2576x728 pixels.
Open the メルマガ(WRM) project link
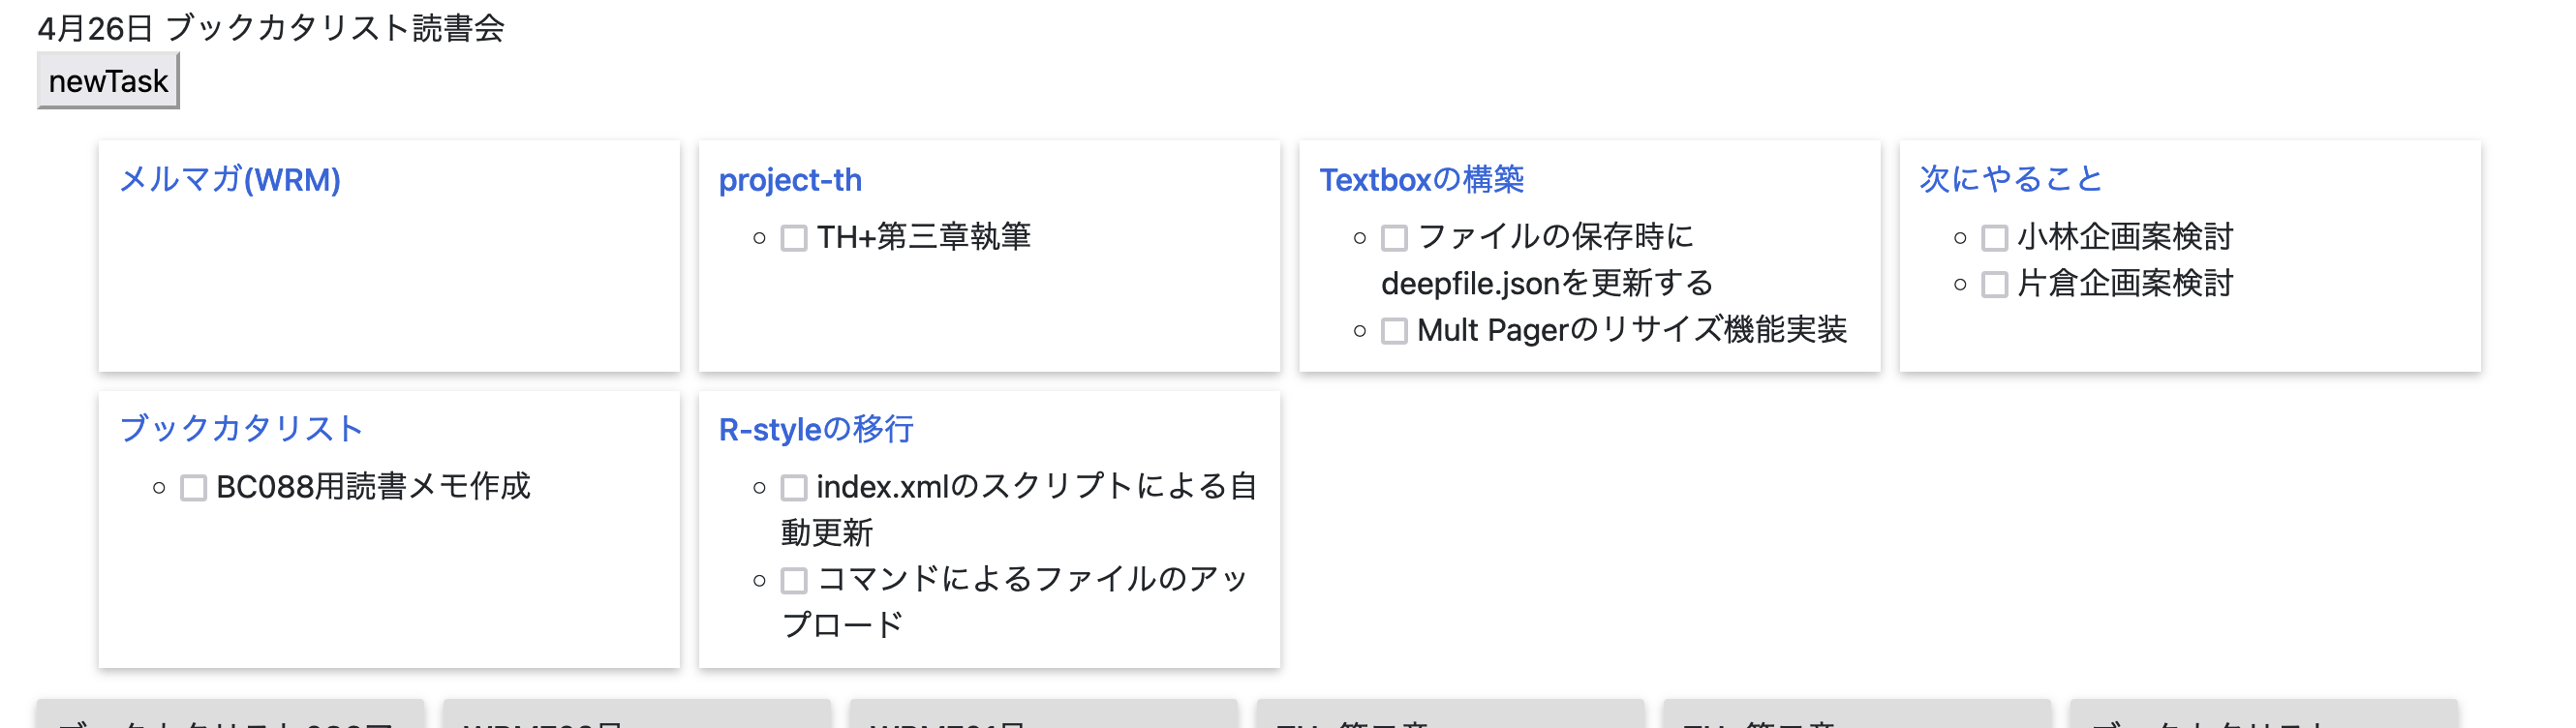point(231,181)
